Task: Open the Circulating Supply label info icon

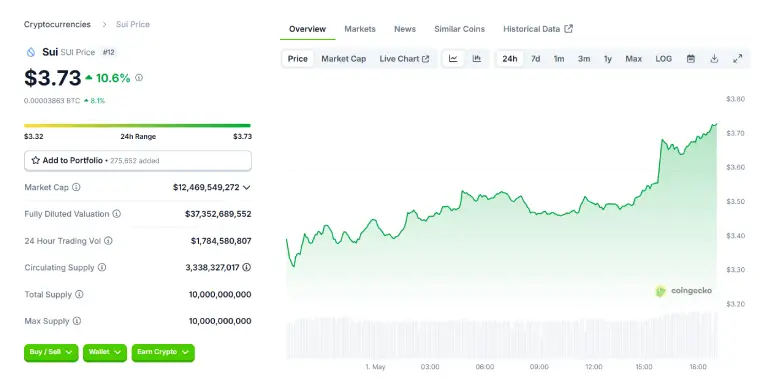Action: pyautogui.click(x=102, y=267)
